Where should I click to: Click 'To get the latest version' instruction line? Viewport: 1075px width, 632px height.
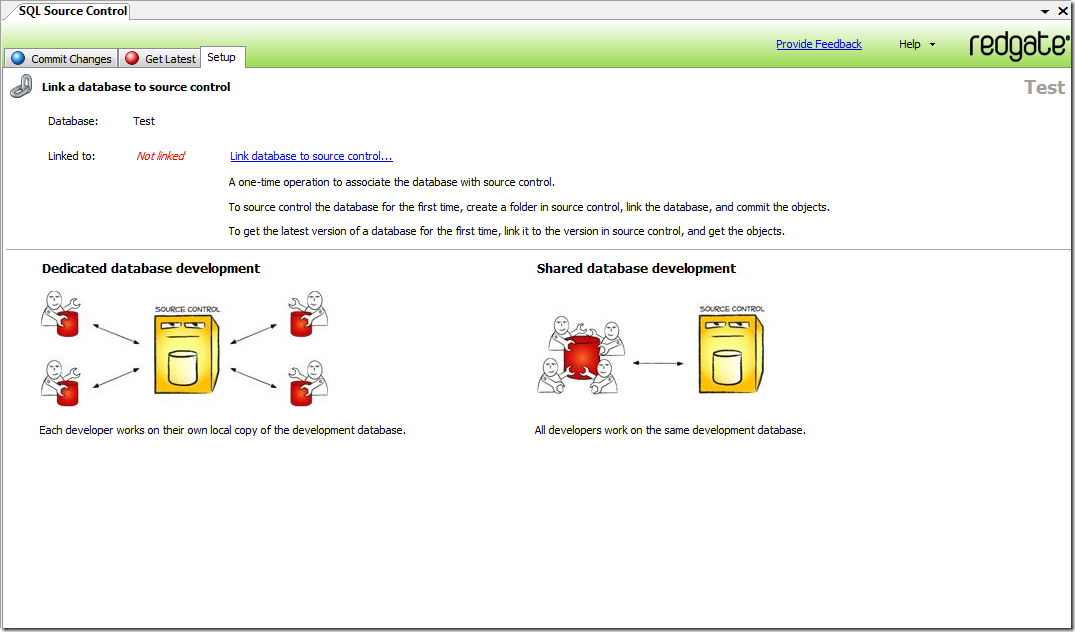tap(507, 232)
